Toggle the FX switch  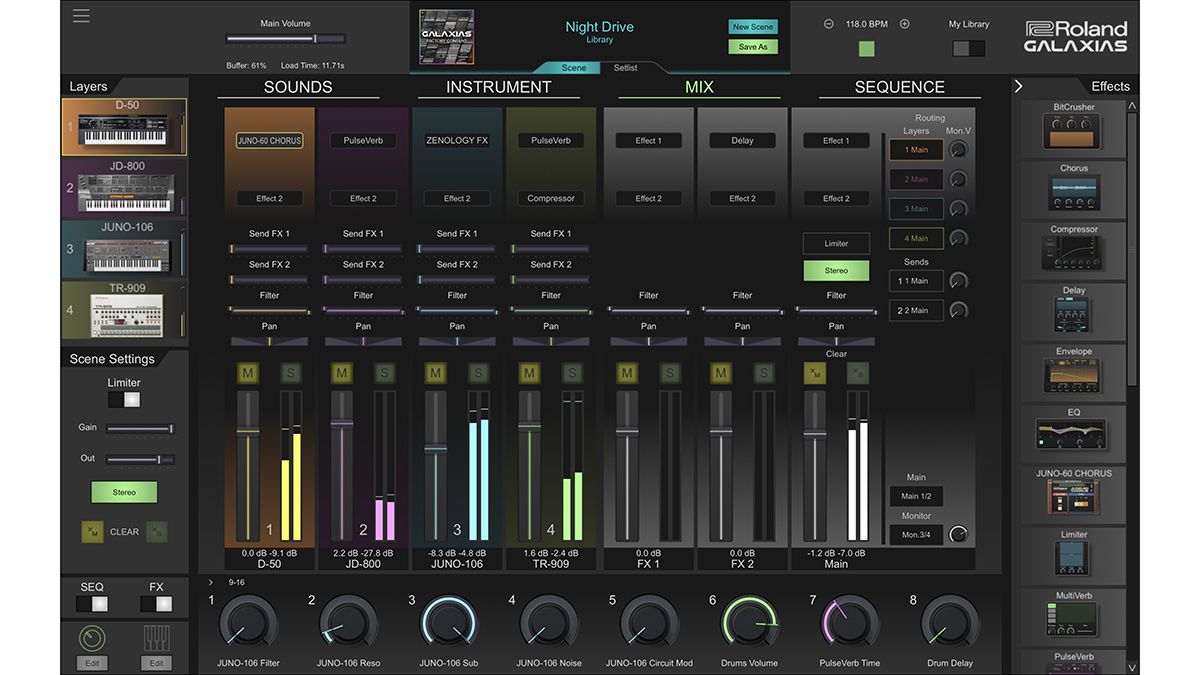tap(156, 604)
